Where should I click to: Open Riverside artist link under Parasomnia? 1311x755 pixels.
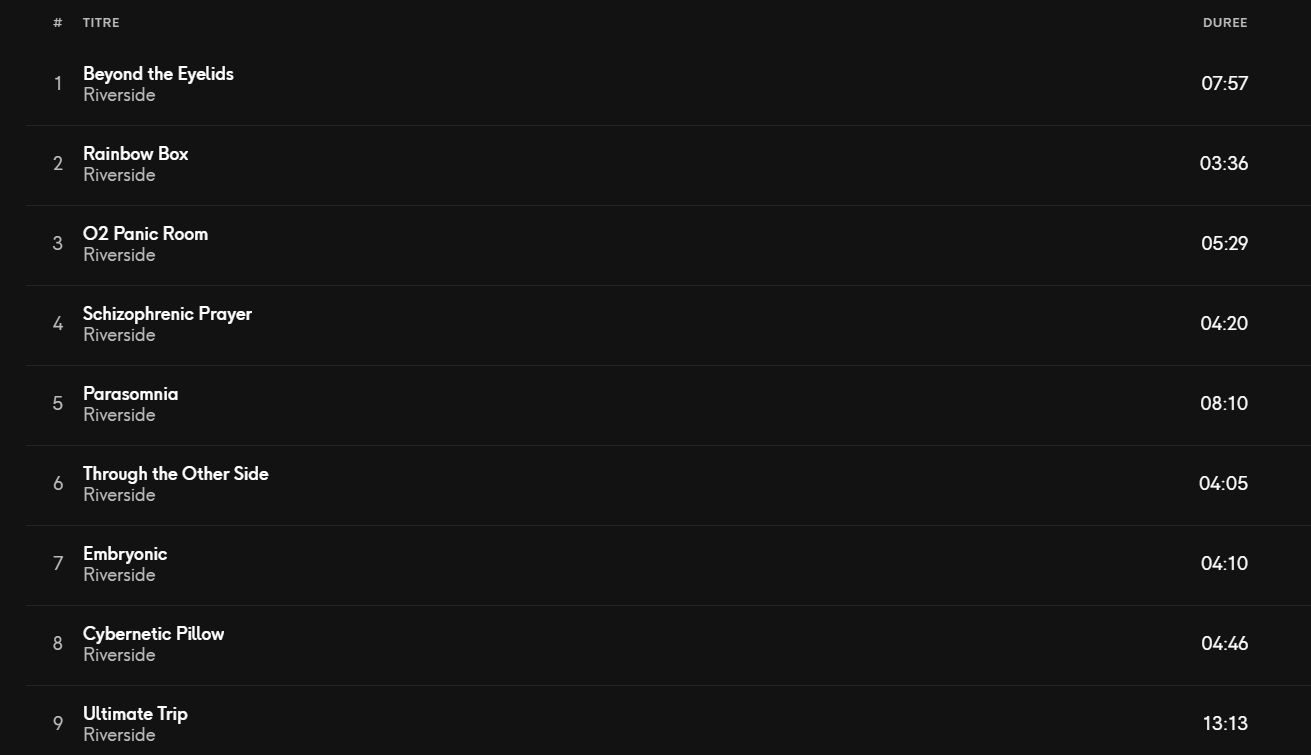119,415
